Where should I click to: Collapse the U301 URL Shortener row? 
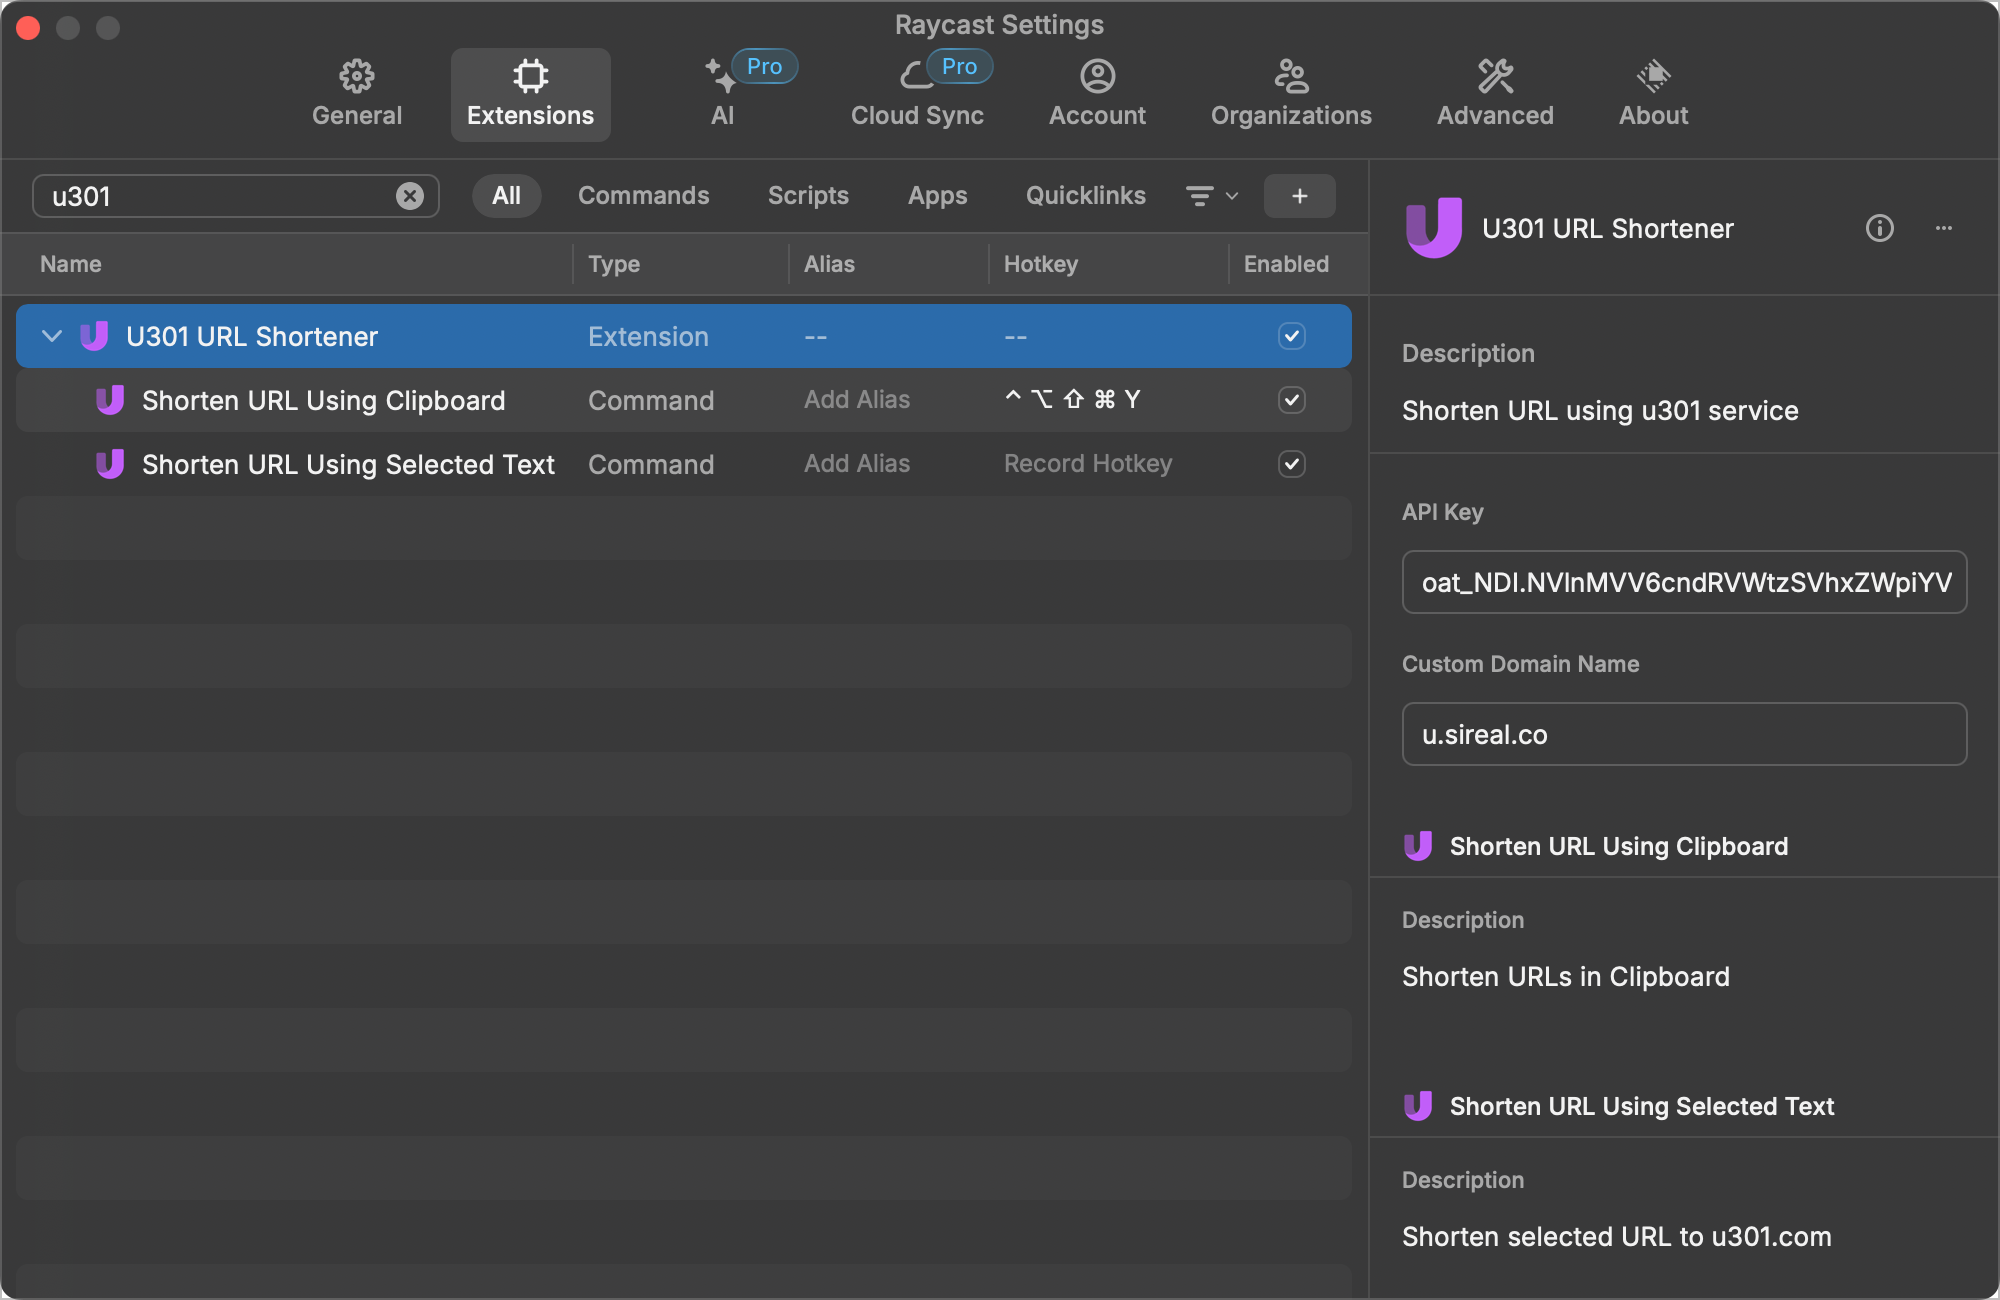pyautogui.click(x=52, y=336)
